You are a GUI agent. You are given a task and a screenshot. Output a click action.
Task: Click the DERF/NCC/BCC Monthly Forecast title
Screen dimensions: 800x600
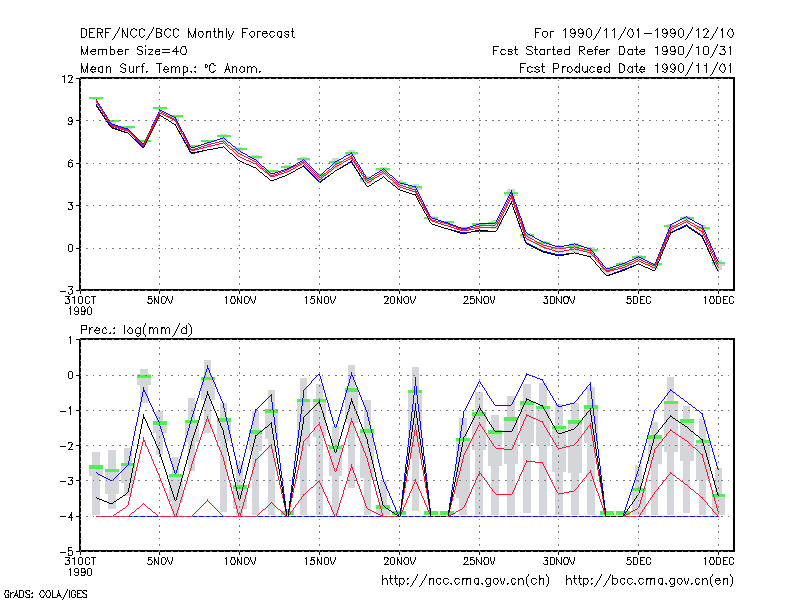[x=187, y=34]
